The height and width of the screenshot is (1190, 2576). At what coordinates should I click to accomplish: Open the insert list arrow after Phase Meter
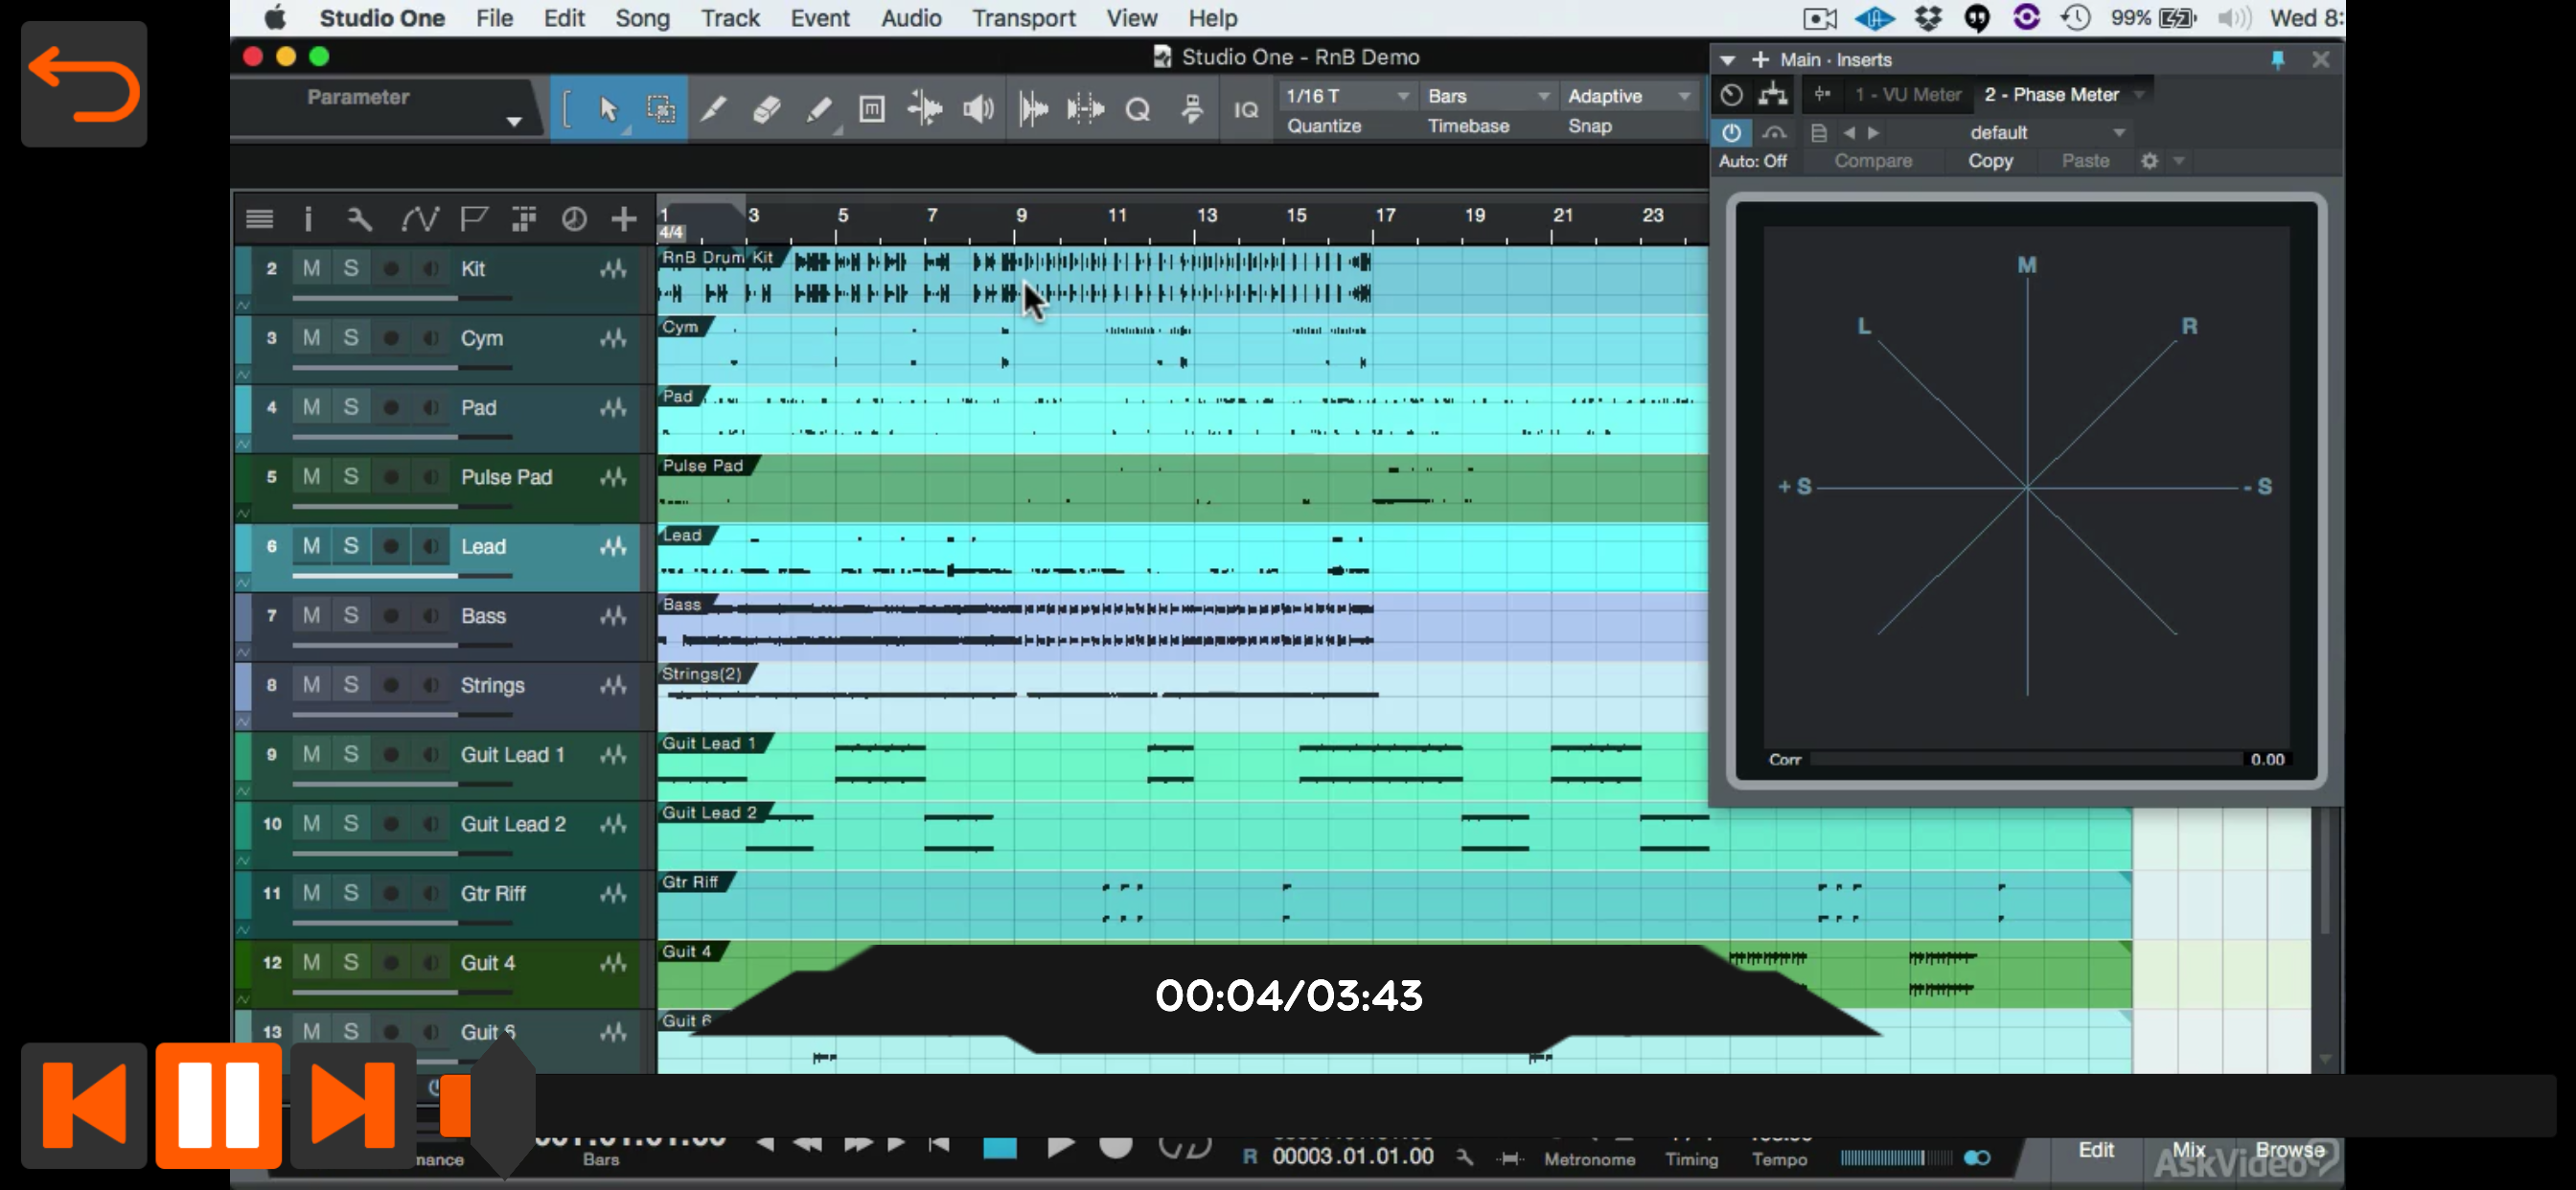coord(2139,95)
